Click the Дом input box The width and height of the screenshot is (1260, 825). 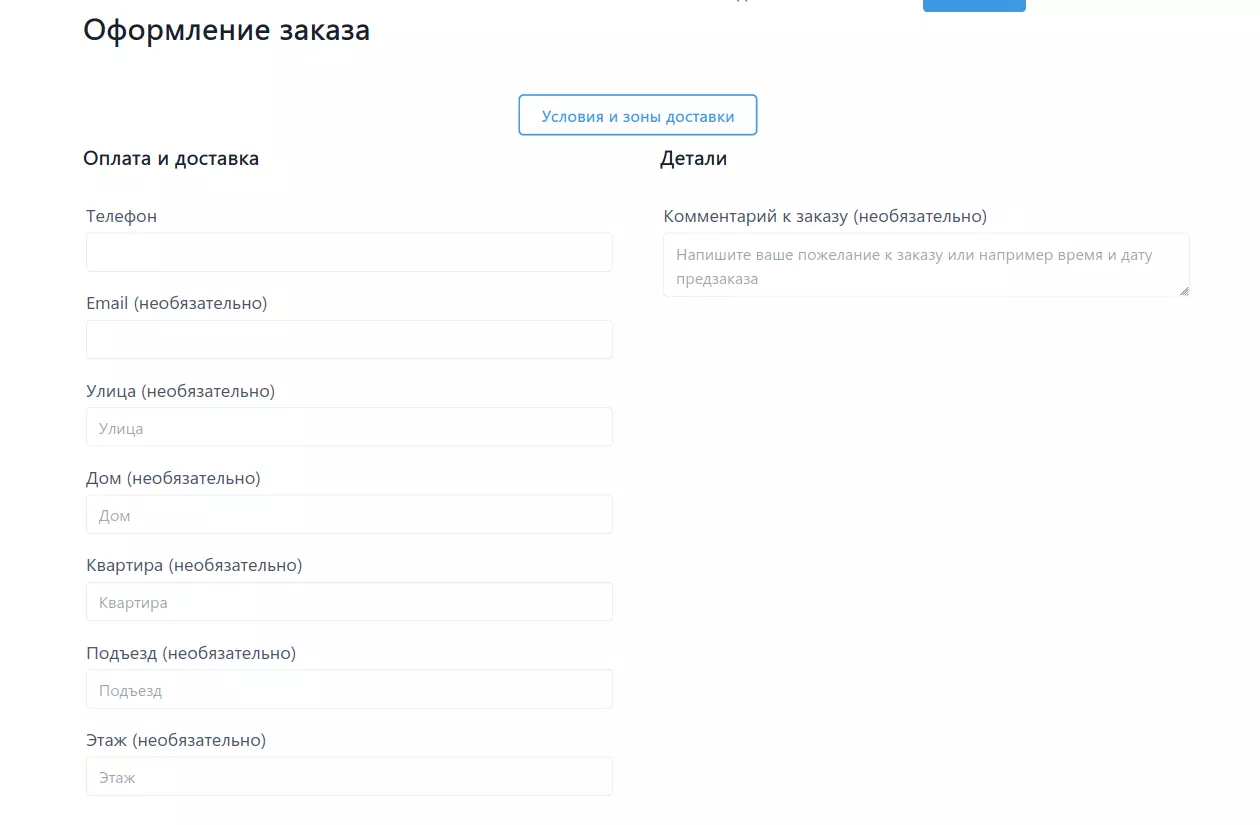point(349,515)
